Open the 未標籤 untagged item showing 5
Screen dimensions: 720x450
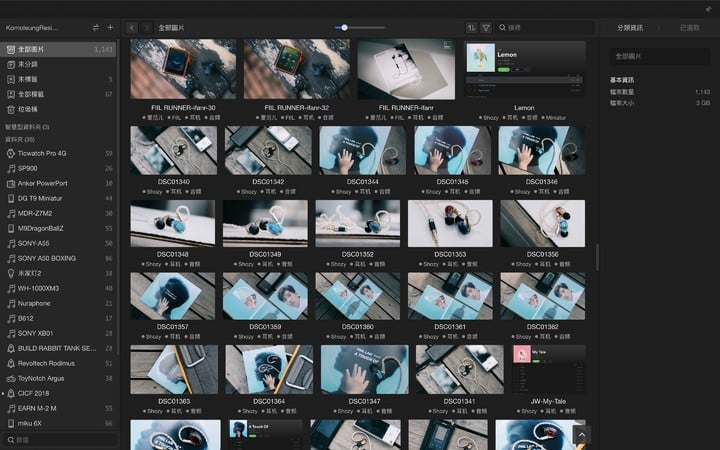(58, 79)
